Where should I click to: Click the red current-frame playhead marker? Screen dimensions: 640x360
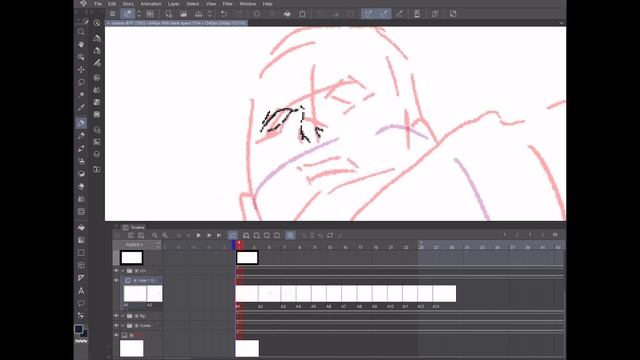(x=239, y=244)
